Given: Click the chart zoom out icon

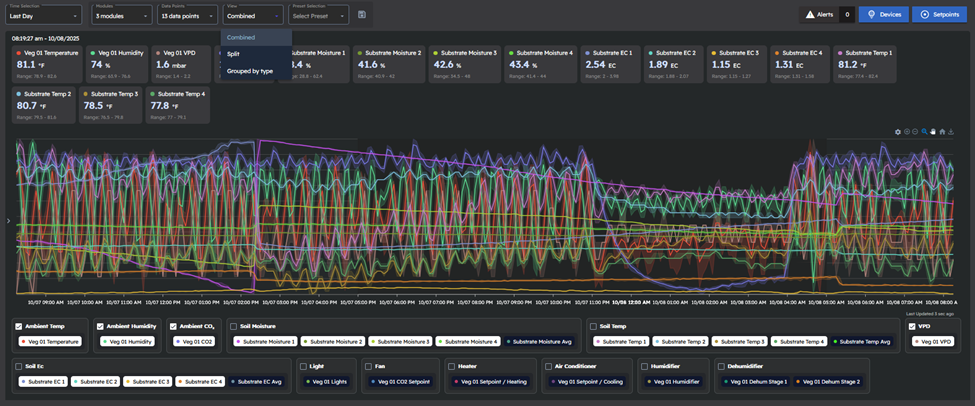Looking at the screenshot, I should [916, 131].
